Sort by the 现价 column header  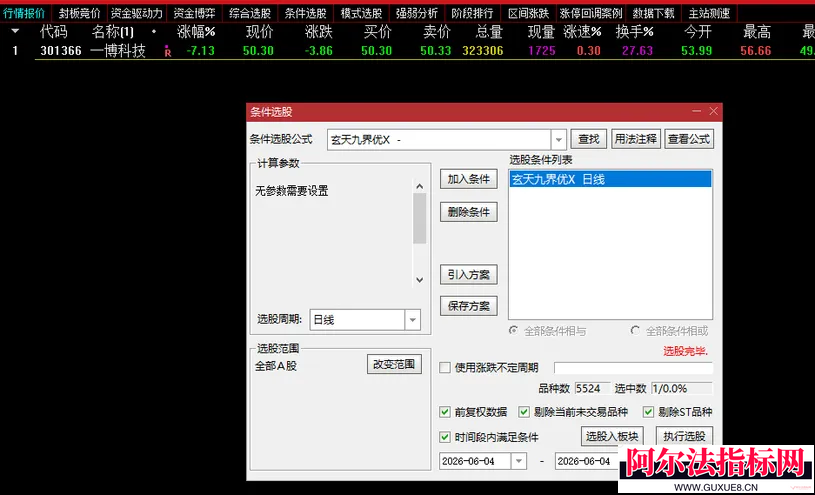point(259,32)
